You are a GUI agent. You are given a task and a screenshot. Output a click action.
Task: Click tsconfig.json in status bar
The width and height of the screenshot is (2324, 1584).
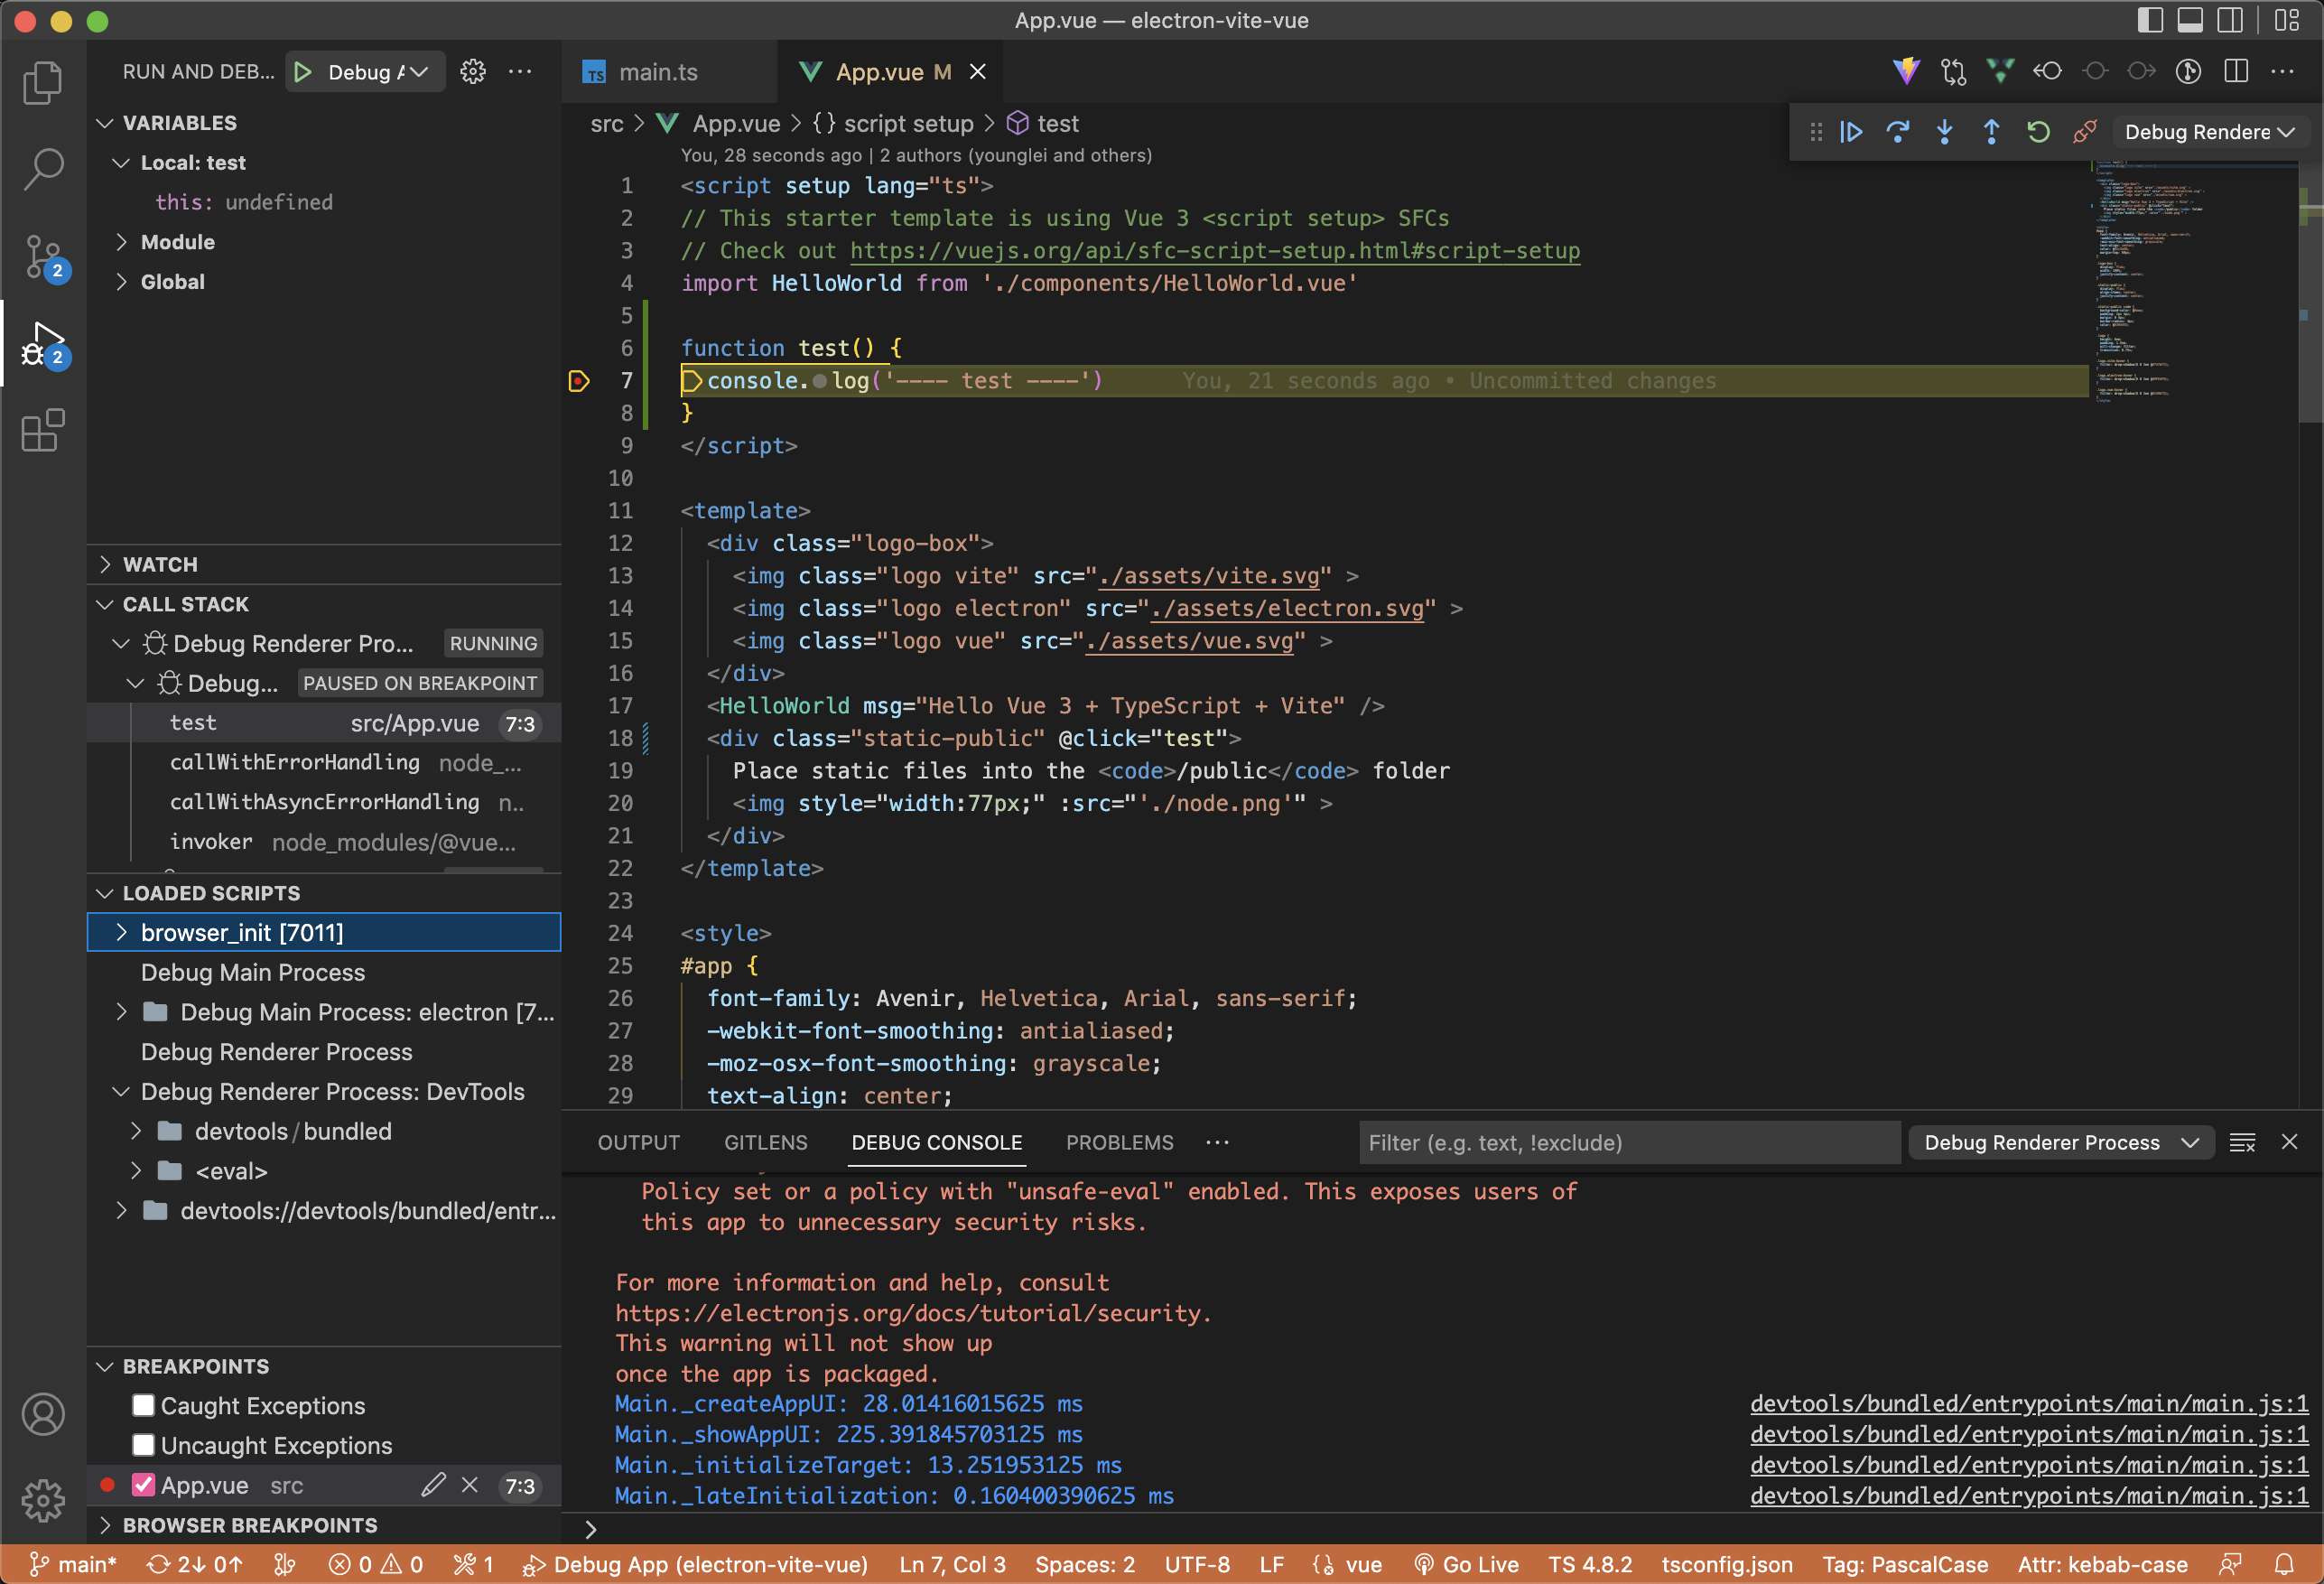[x=1726, y=1564]
